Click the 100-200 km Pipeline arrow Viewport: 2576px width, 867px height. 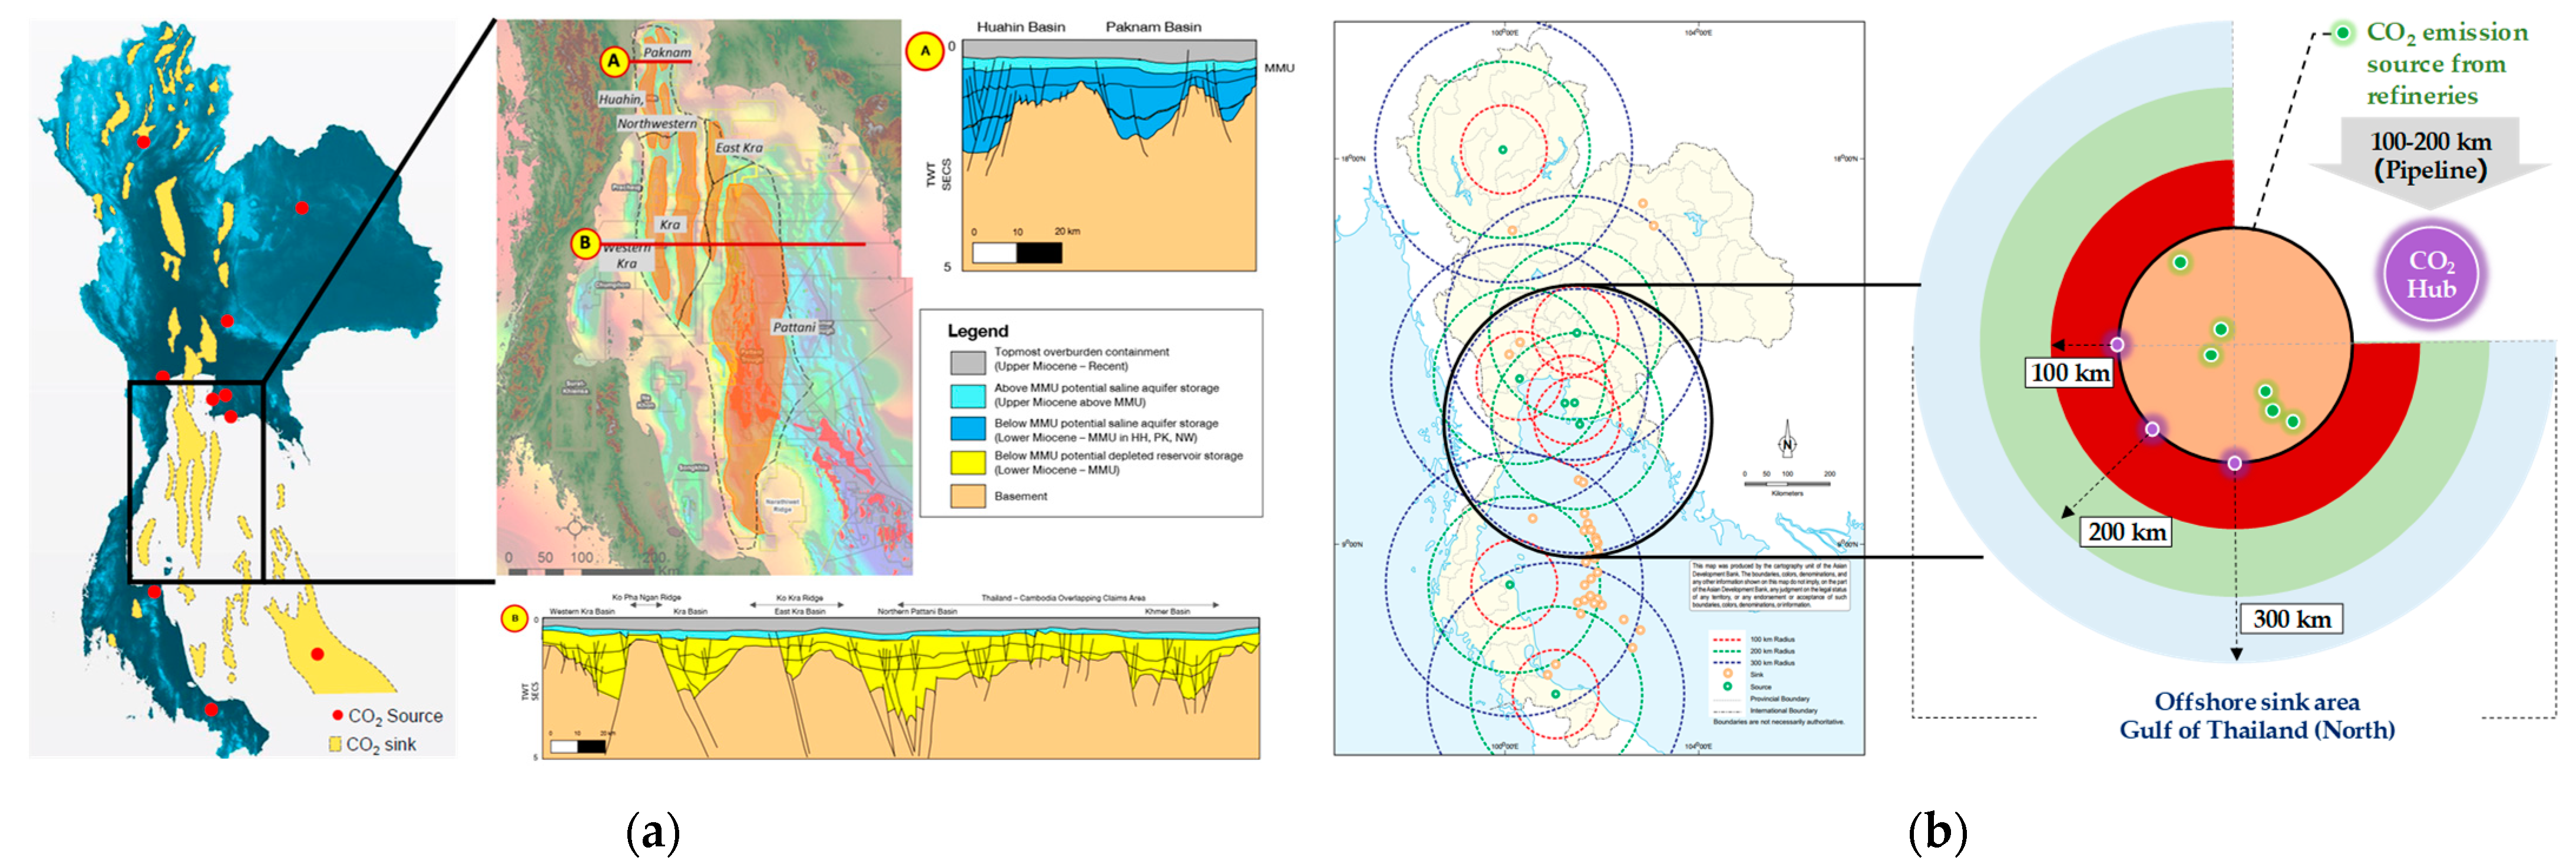point(2430,158)
